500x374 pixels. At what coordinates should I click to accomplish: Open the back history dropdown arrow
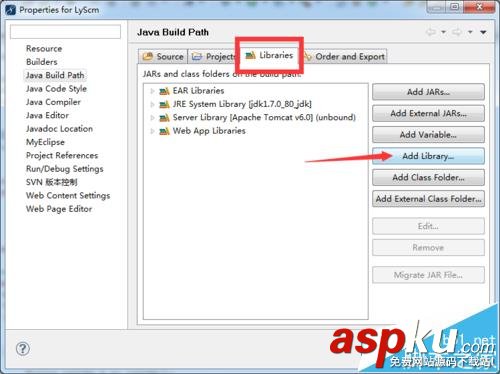(x=443, y=32)
